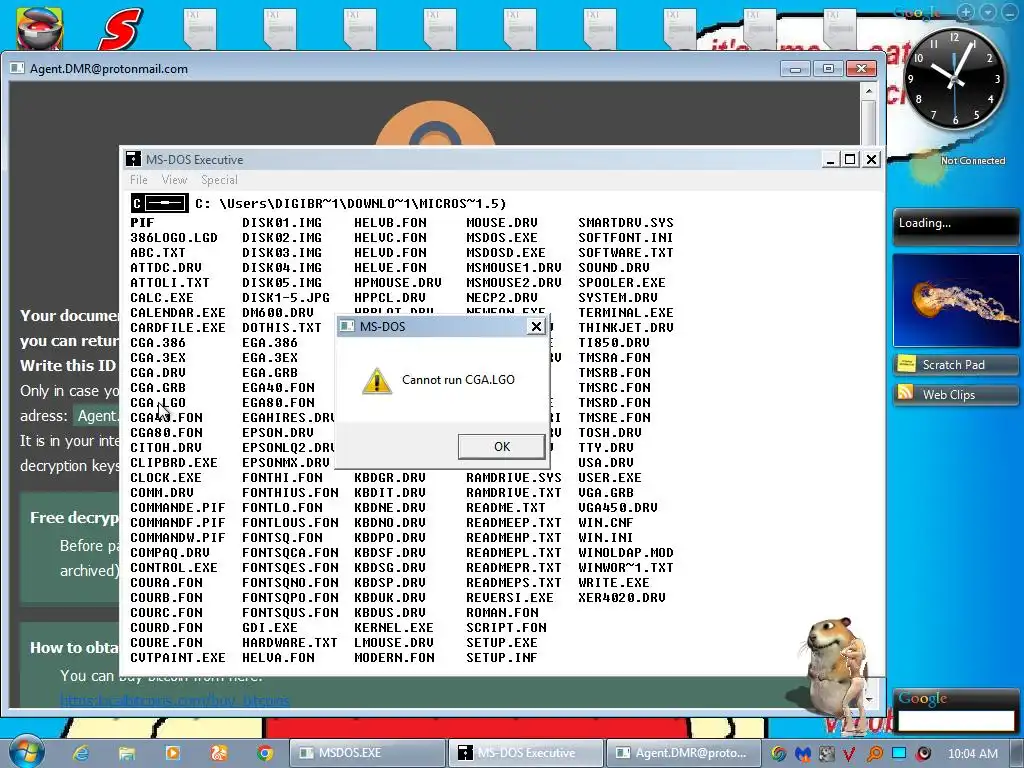Image resolution: width=1024 pixels, height=768 pixels.
Task: Click the blue Malwarebytes M tray icon
Action: coord(803,754)
